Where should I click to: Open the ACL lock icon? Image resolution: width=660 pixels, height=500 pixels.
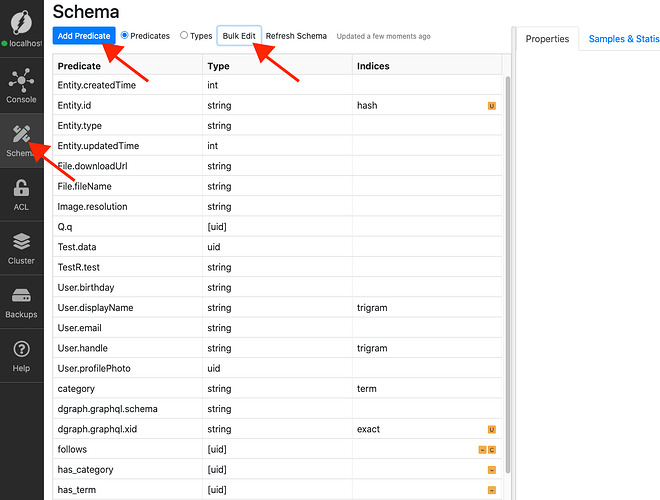click(x=21, y=188)
